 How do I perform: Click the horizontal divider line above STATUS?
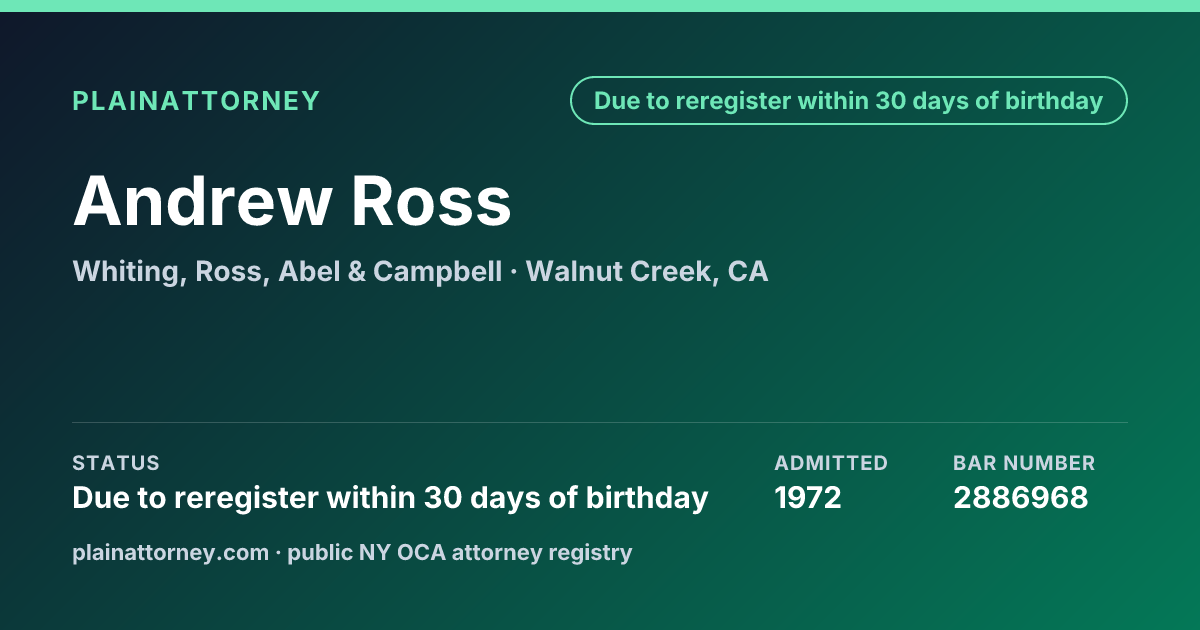pos(600,422)
